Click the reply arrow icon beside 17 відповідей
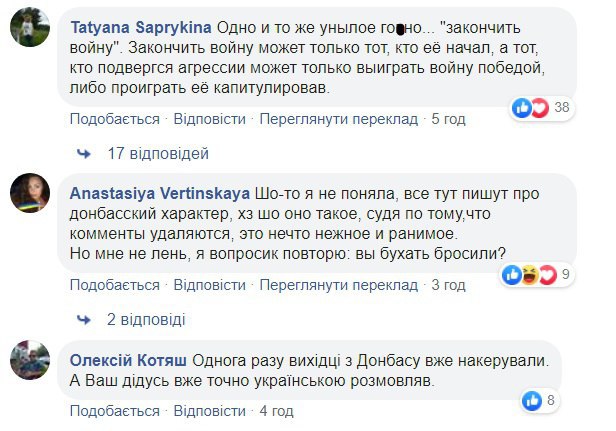 85,154
